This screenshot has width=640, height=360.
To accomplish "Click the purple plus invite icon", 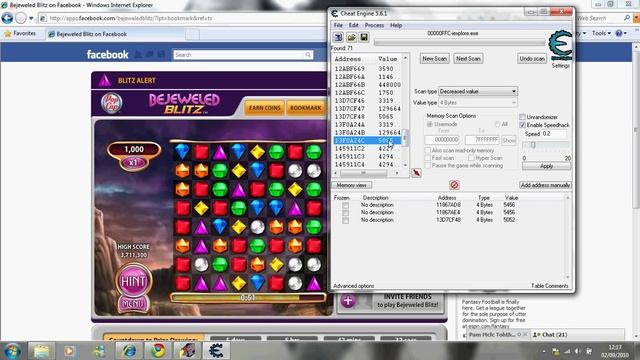I will (x=348, y=301).
